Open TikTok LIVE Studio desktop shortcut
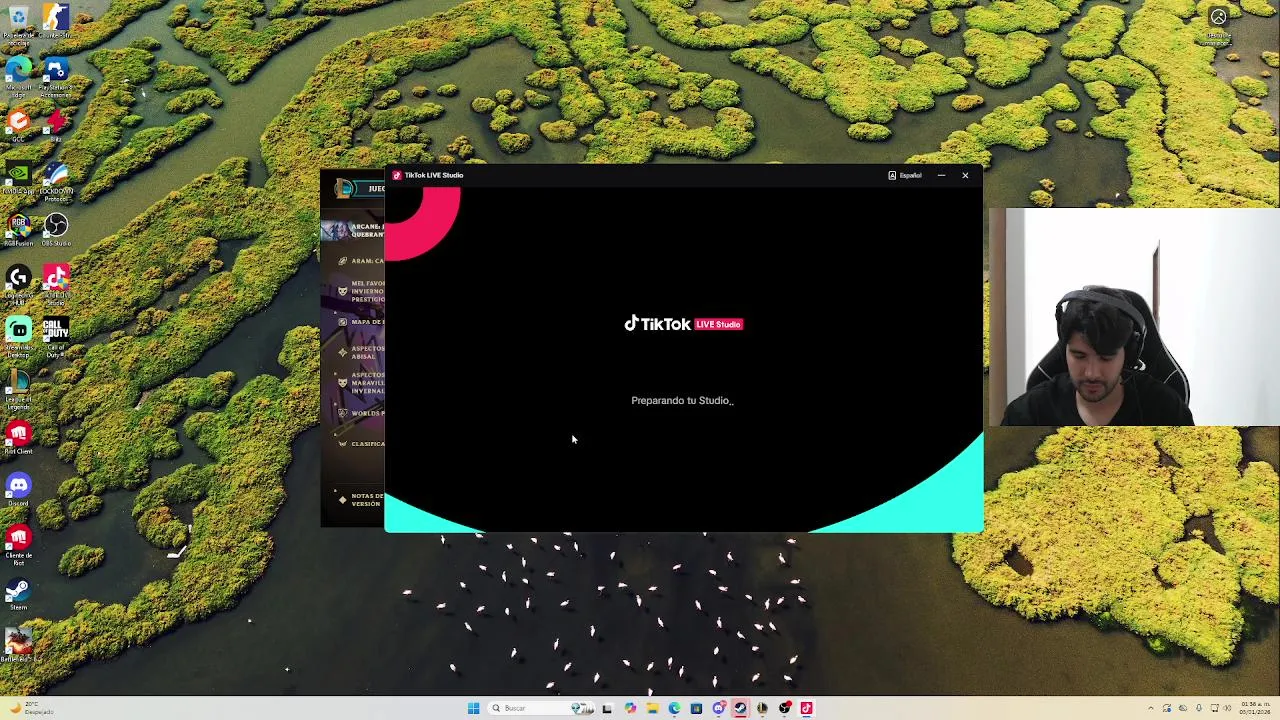The height and width of the screenshot is (720, 1280). [56, 283]
